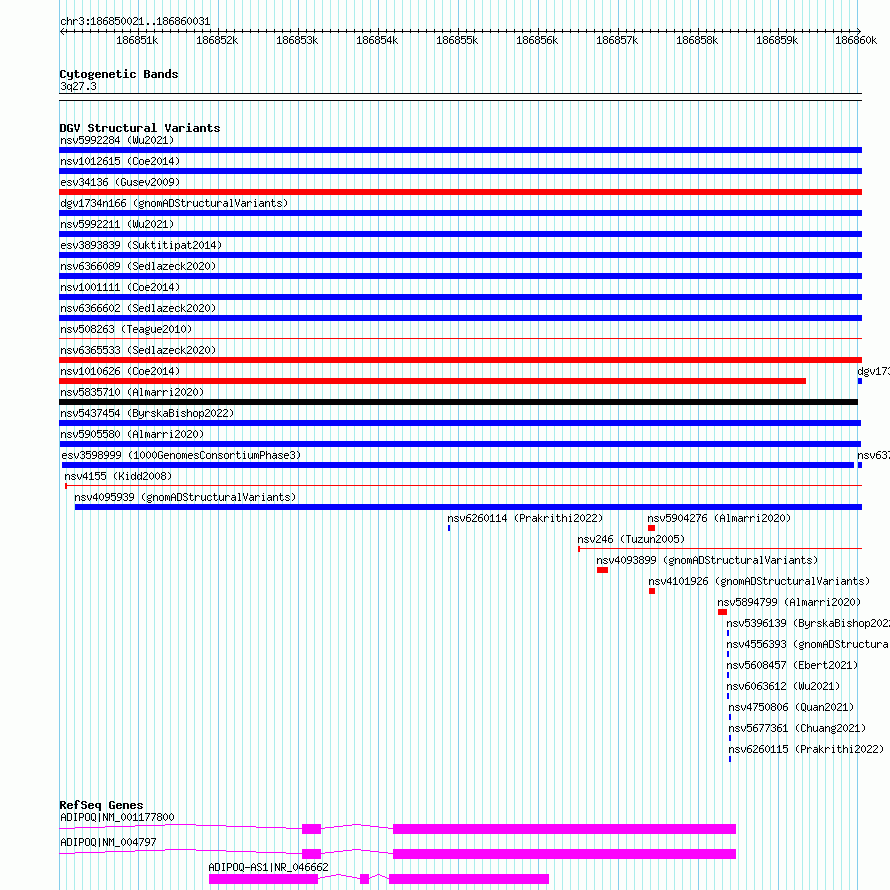Click the small middle exon of ADIPOQ-AS1
Viewport: 890px width, 890px height.
tap(364, 879)
